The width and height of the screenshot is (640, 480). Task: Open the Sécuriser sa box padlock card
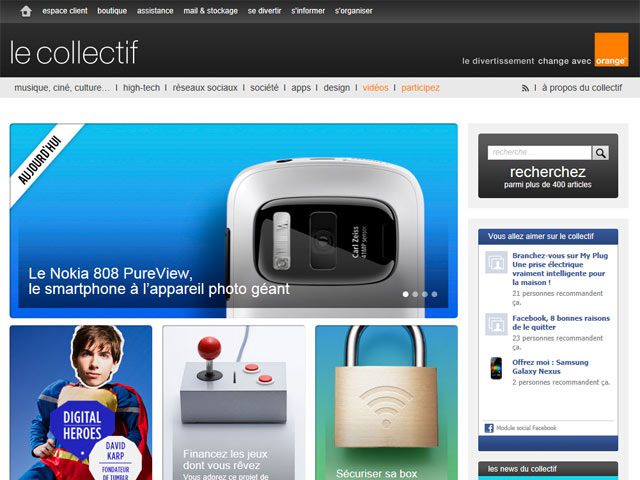pyautogui.click(x=386, y=402)
